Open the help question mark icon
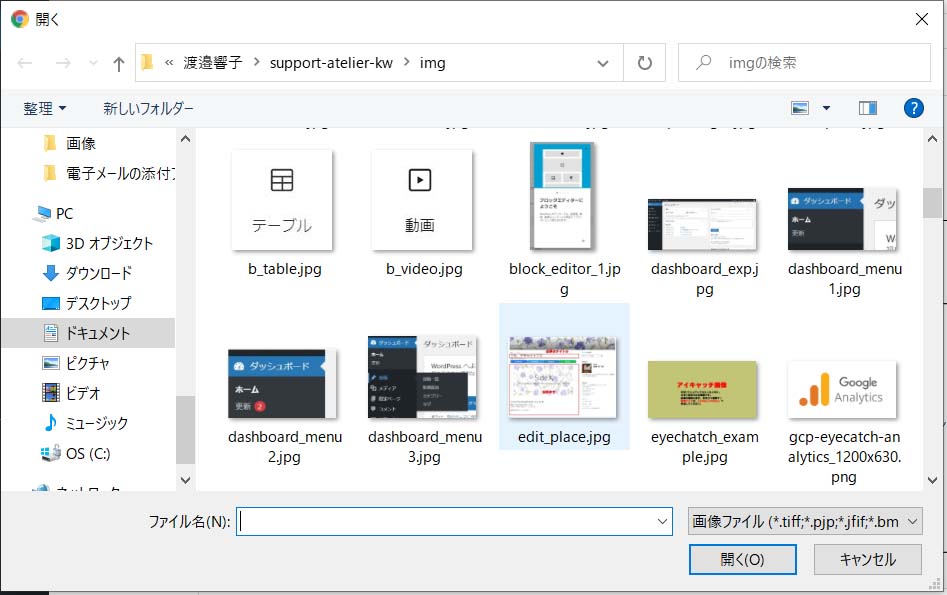The image size is (947, 595). tap(912, 108)
